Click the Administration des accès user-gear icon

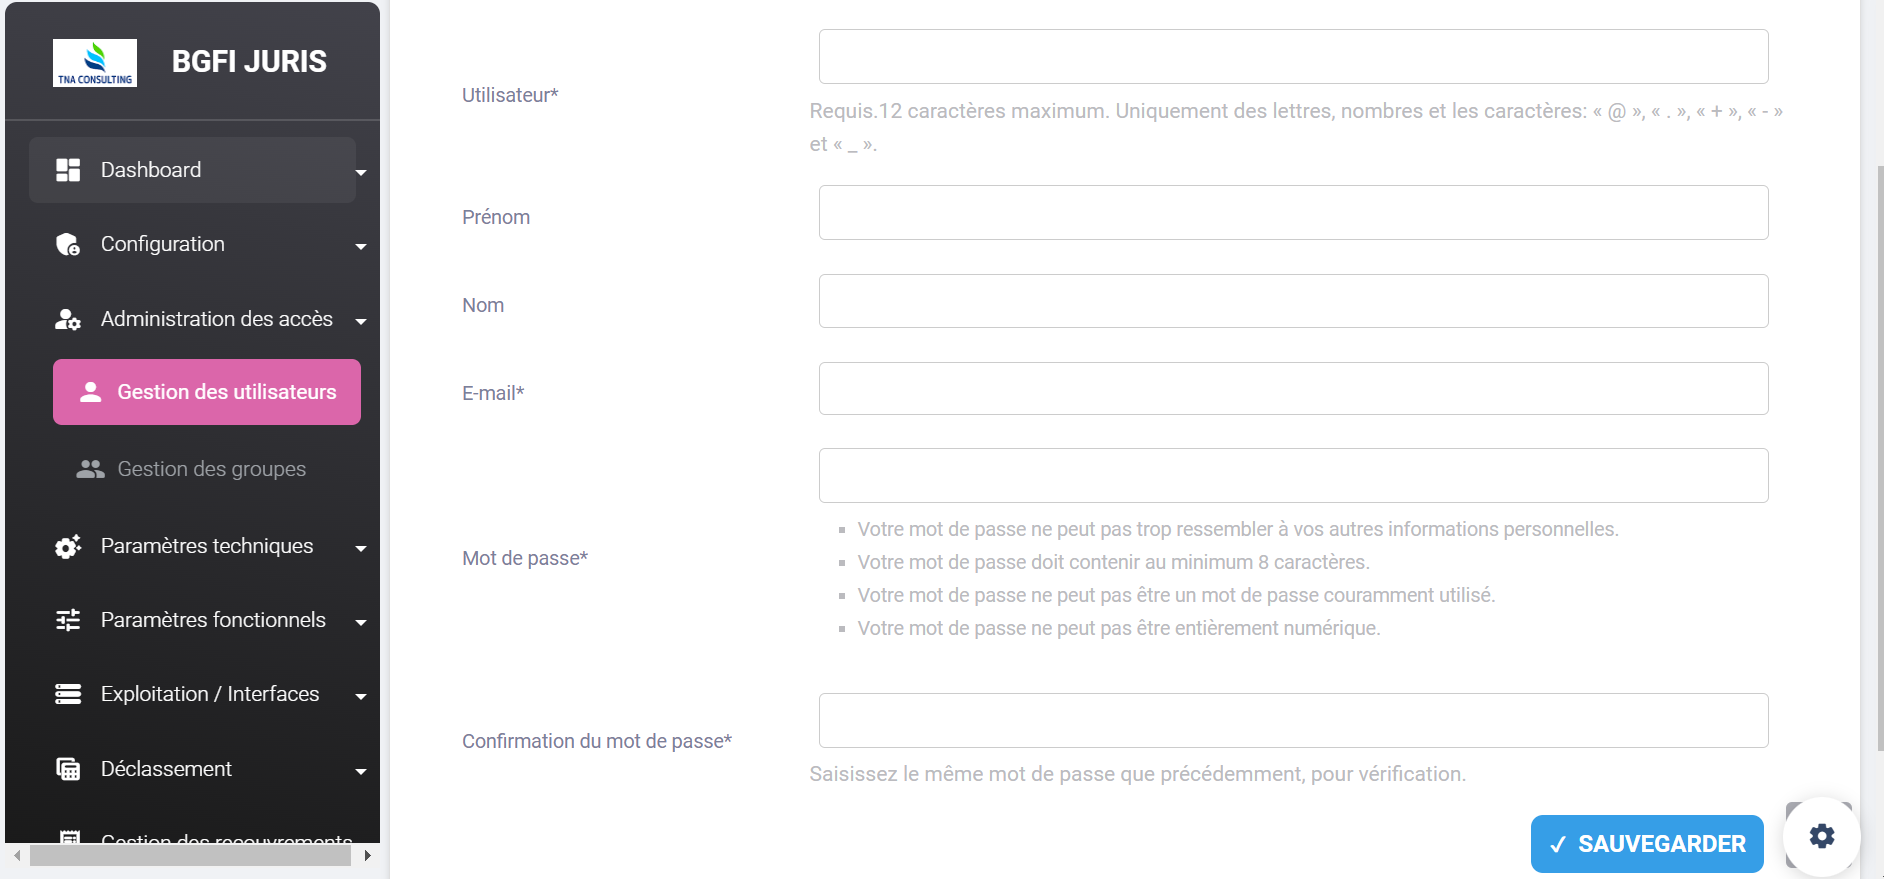pos(68,320)
